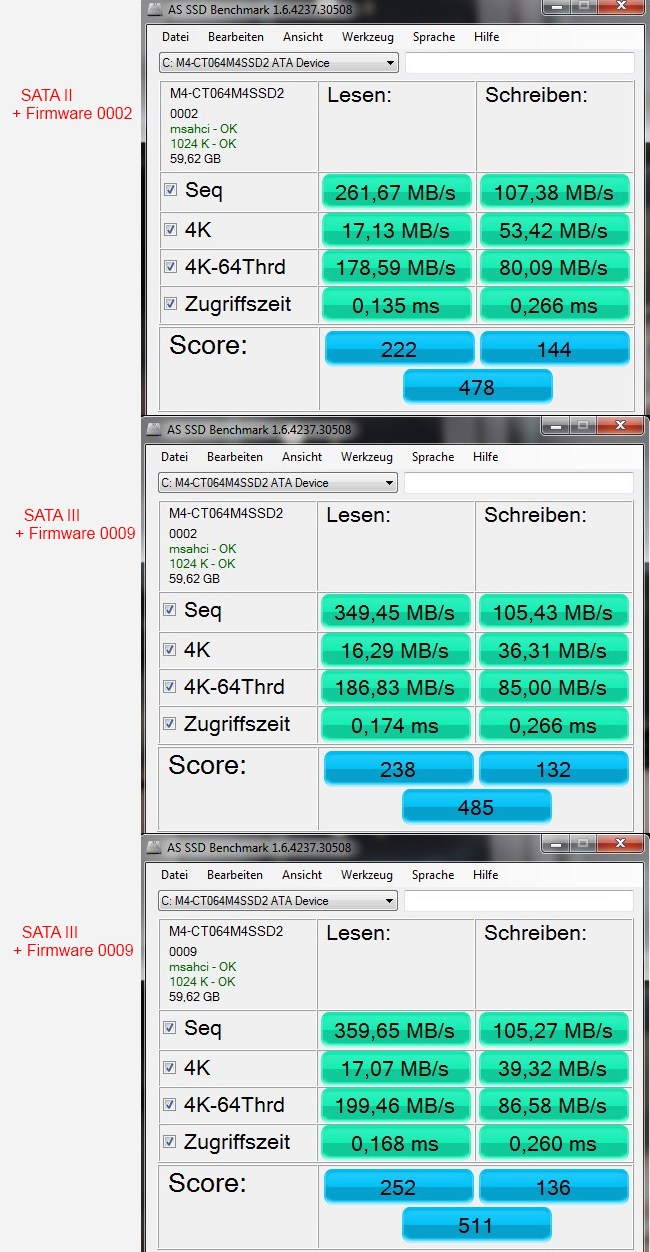The width and height of the screenshot is (650, 1252).
Task: Toggle 4K checkbox in the 485-score window
Action: coord(170,649)
